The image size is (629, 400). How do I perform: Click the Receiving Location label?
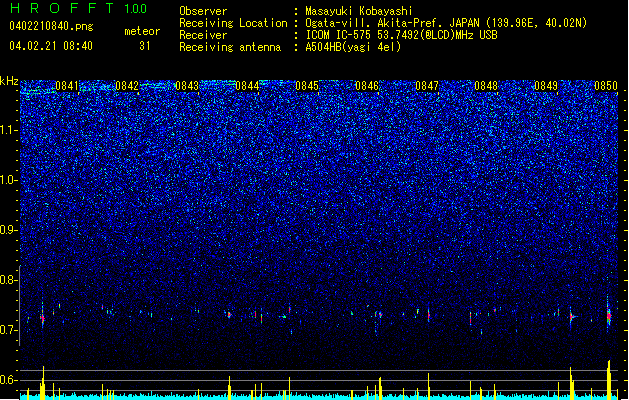[233, 23]
